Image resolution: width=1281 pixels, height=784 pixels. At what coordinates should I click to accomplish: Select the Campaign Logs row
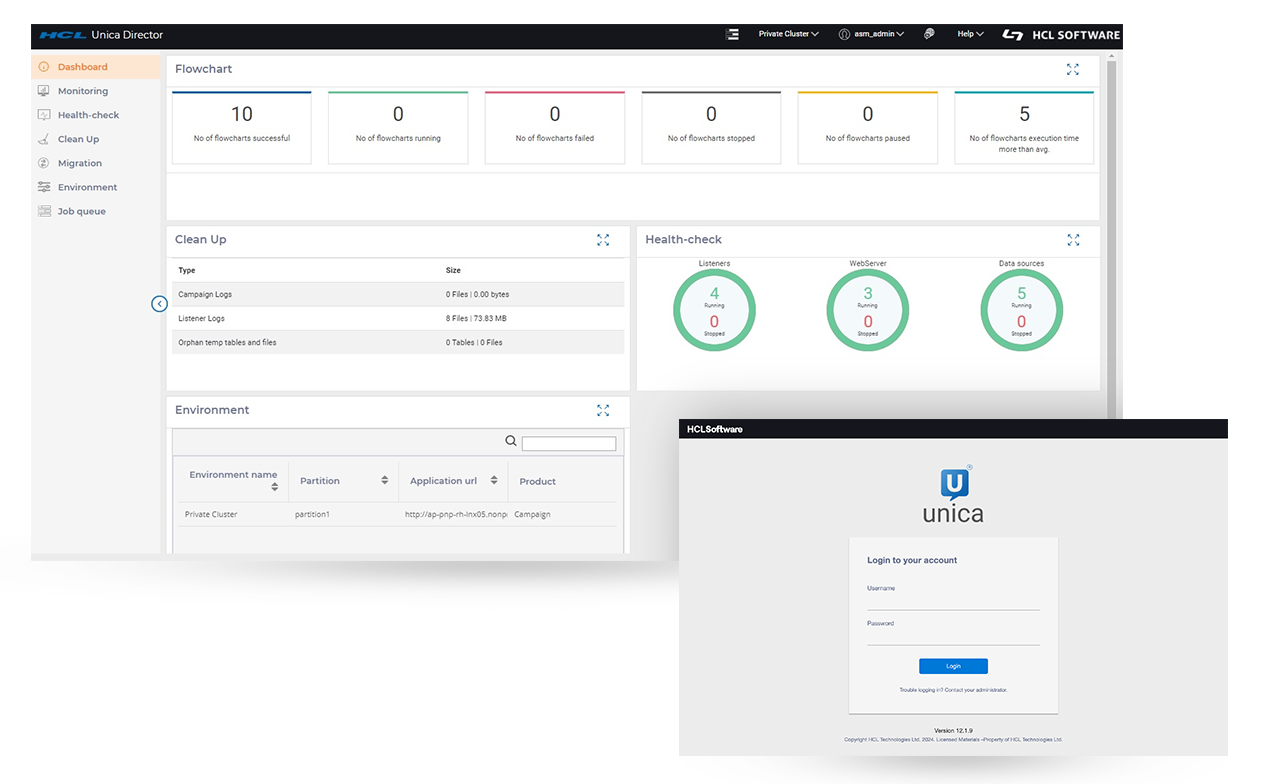398,294
